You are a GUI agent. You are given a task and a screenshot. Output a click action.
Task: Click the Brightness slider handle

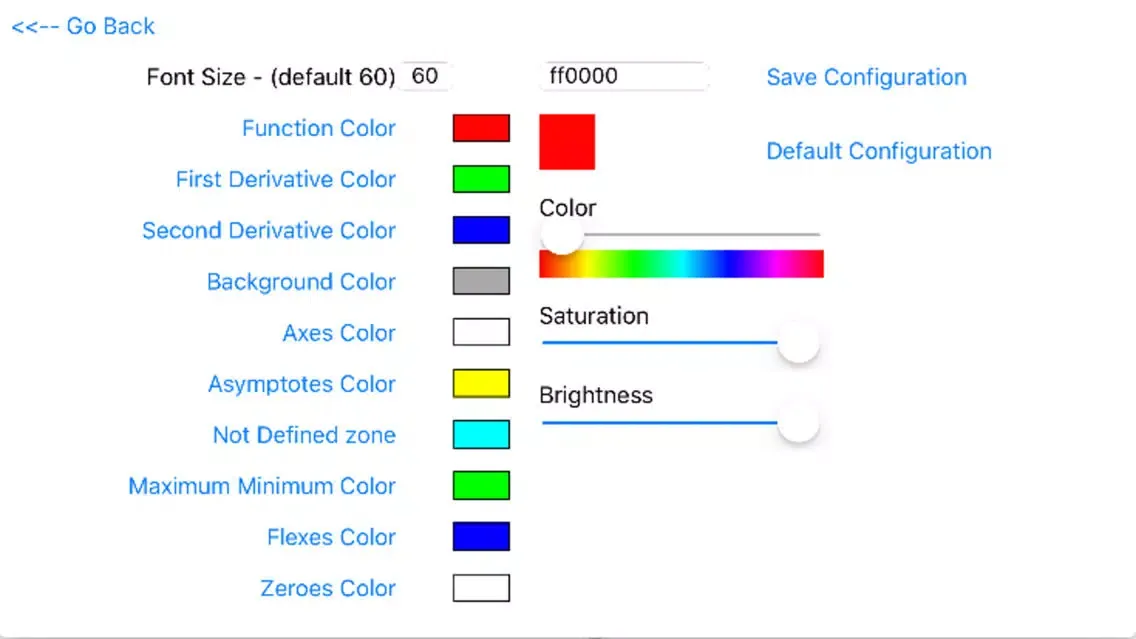coord(798,423)
